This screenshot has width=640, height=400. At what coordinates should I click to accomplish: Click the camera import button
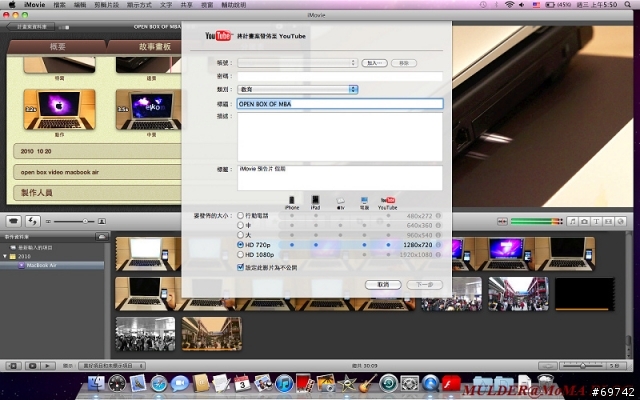(13, 221)
